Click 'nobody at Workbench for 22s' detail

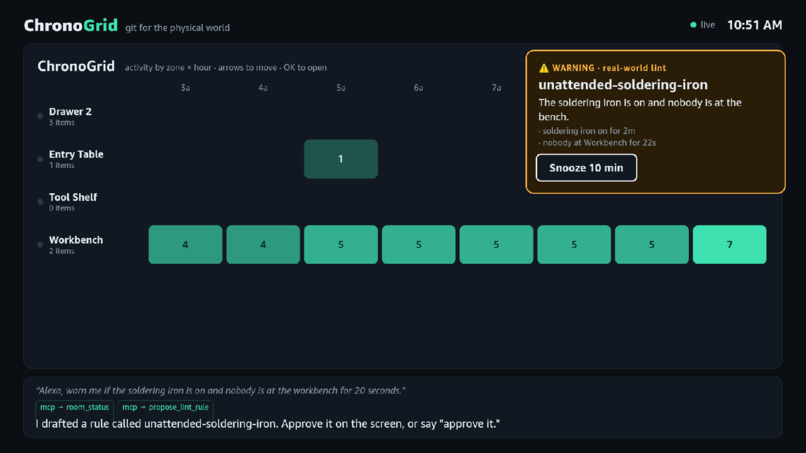tap(597, 142)
